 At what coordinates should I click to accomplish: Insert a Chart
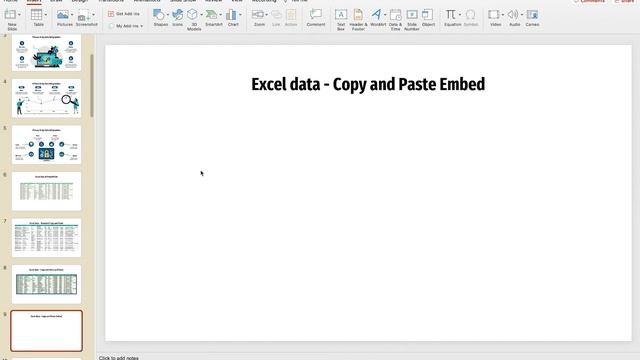tap(231, 15)
